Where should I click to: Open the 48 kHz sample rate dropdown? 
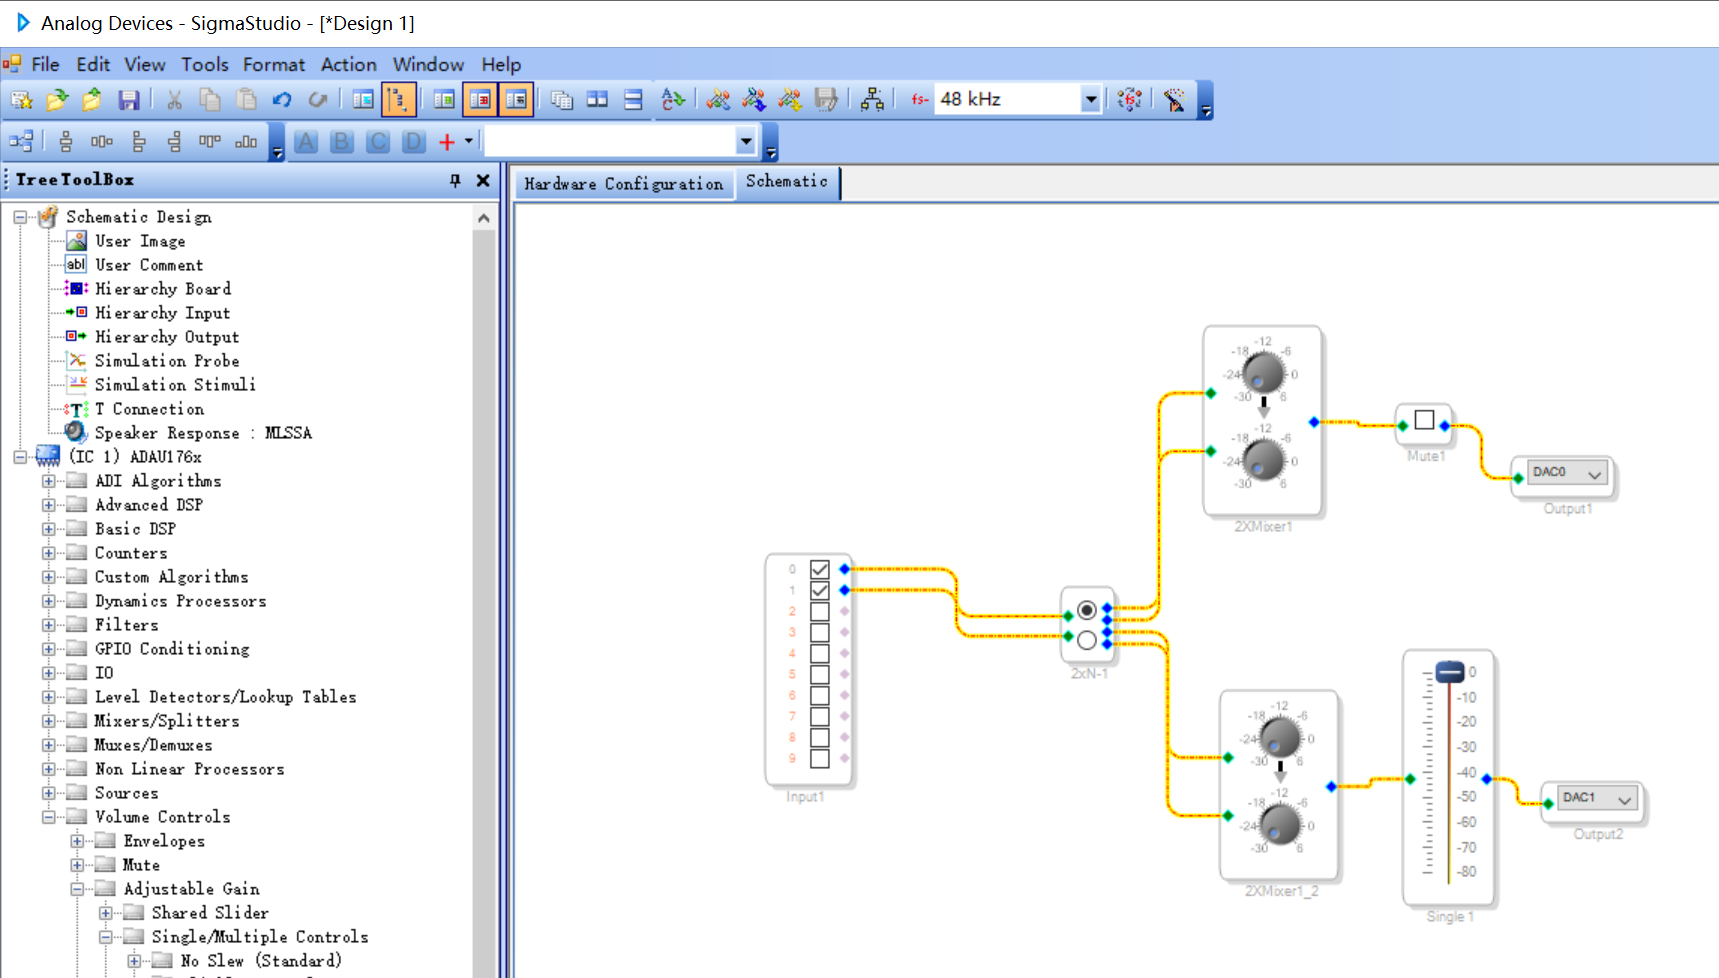tap(1091, 99)
